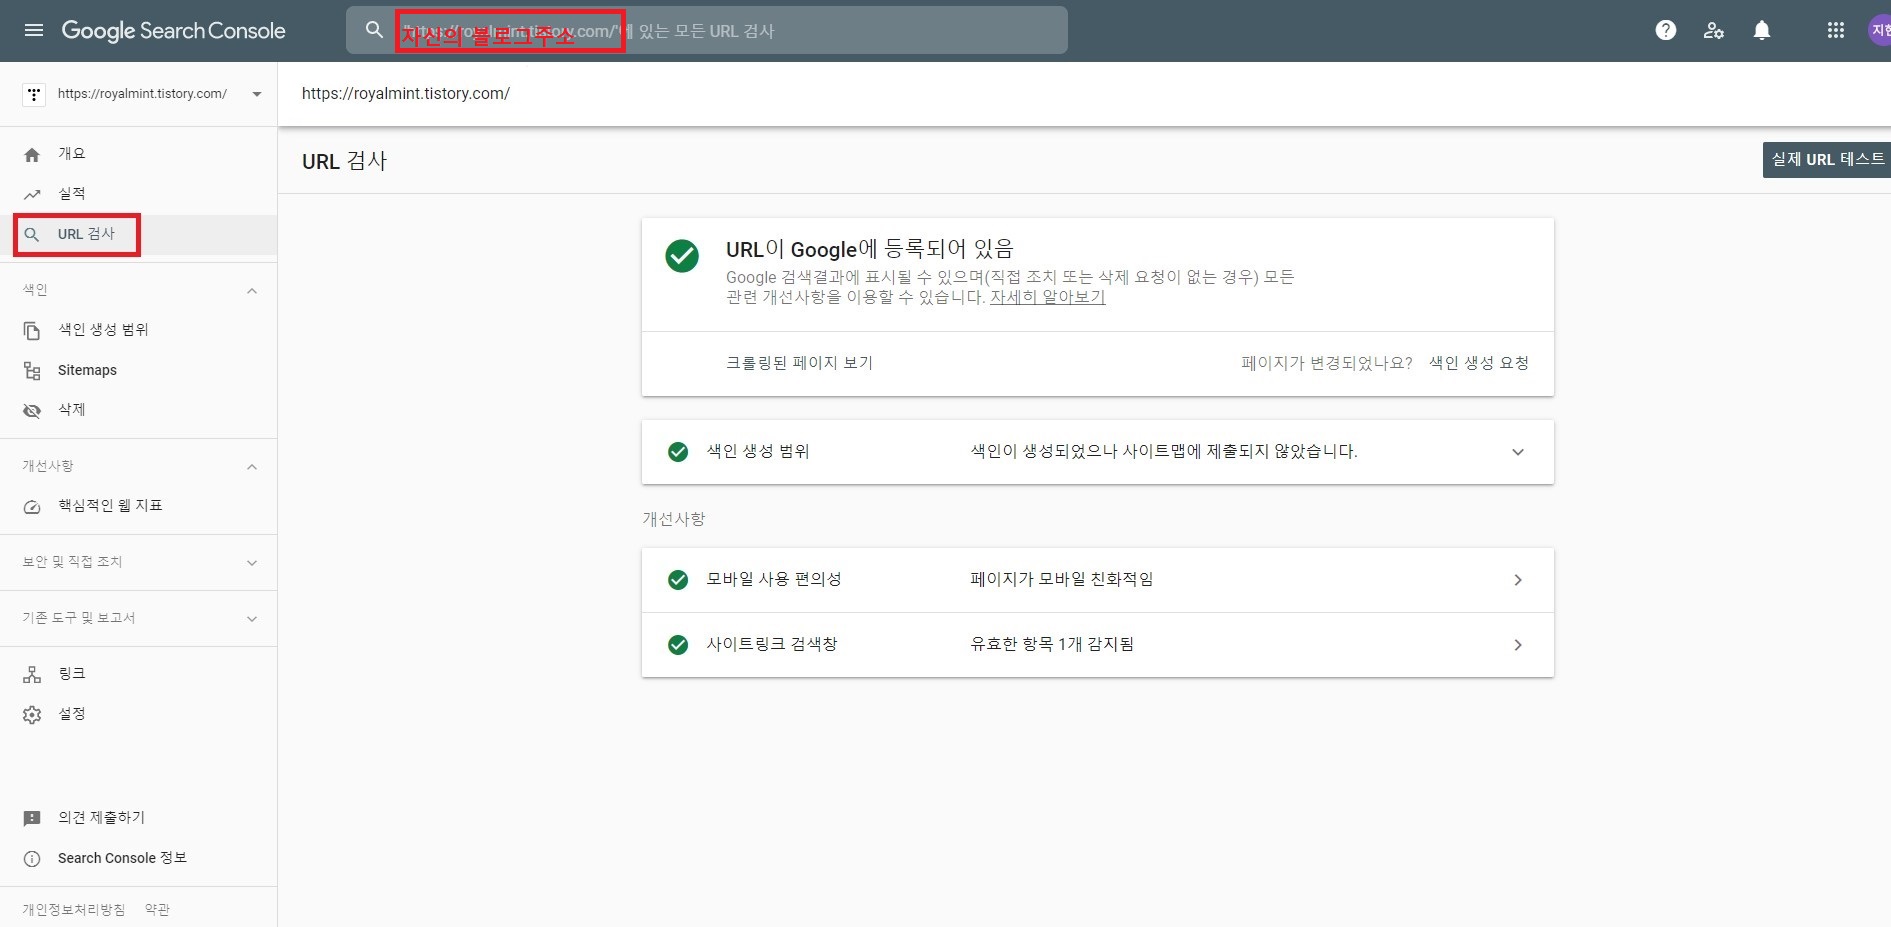The width and height of the screenshot is (1891, 927).
Task: Click the trend icon beside 실적
Action: point(32,194)
